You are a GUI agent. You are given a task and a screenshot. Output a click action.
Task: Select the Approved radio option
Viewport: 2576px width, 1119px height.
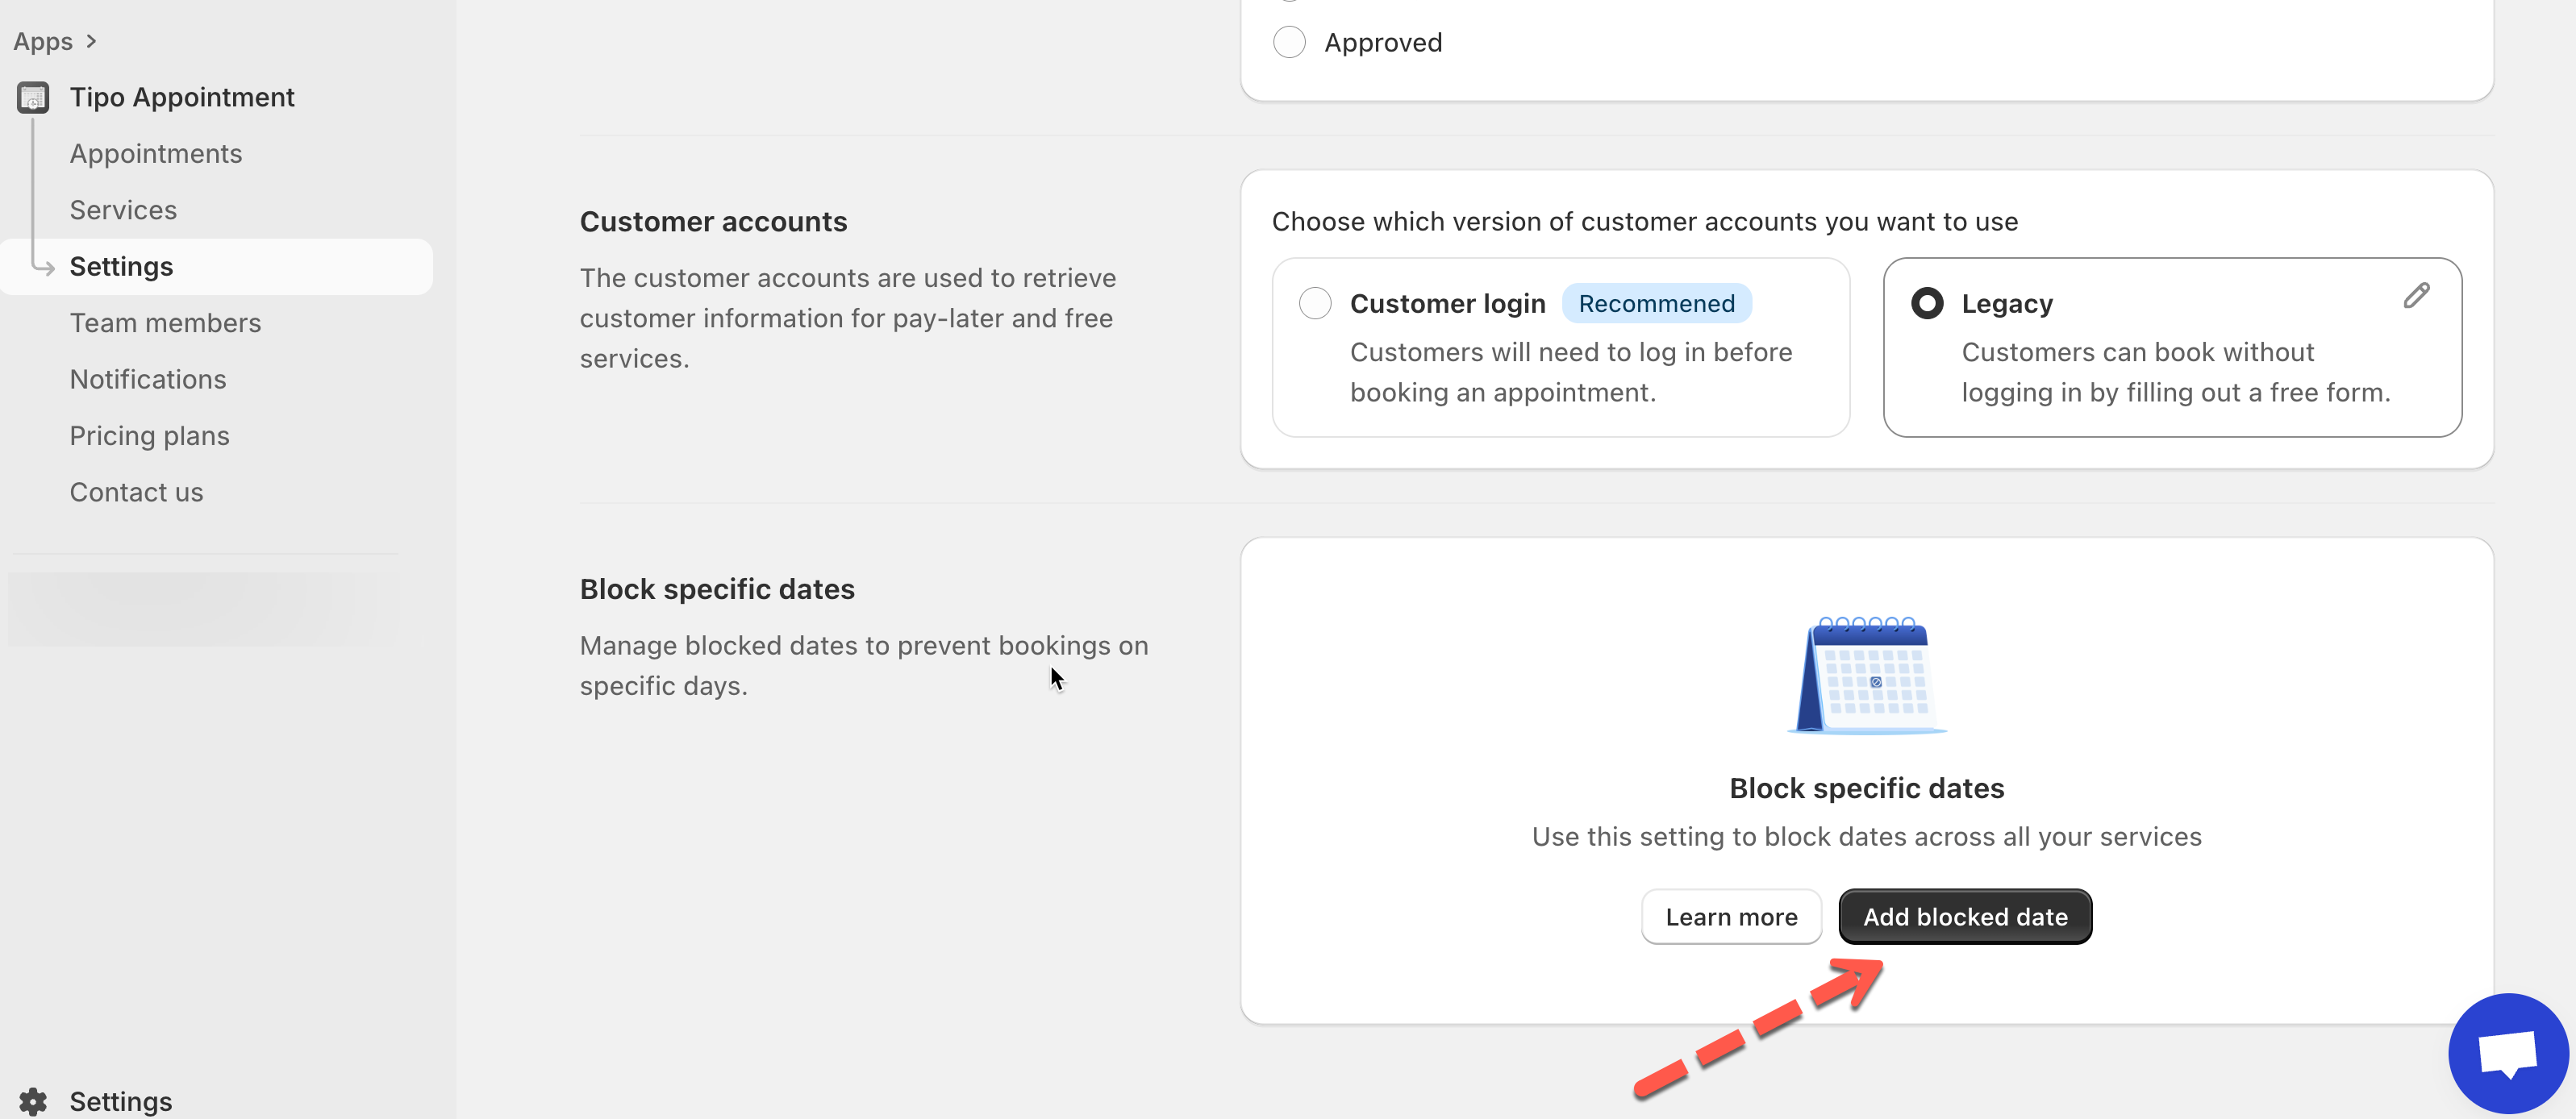[x=1289, y=42]
